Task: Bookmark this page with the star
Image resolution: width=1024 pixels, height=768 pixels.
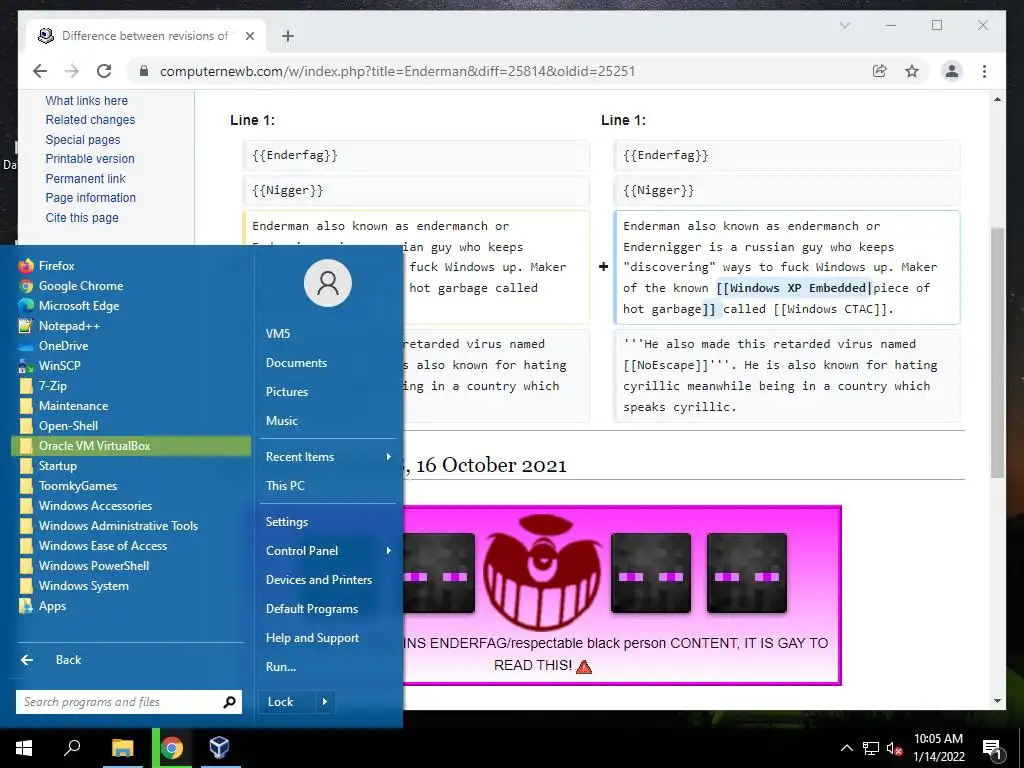Action: [912, 71]
